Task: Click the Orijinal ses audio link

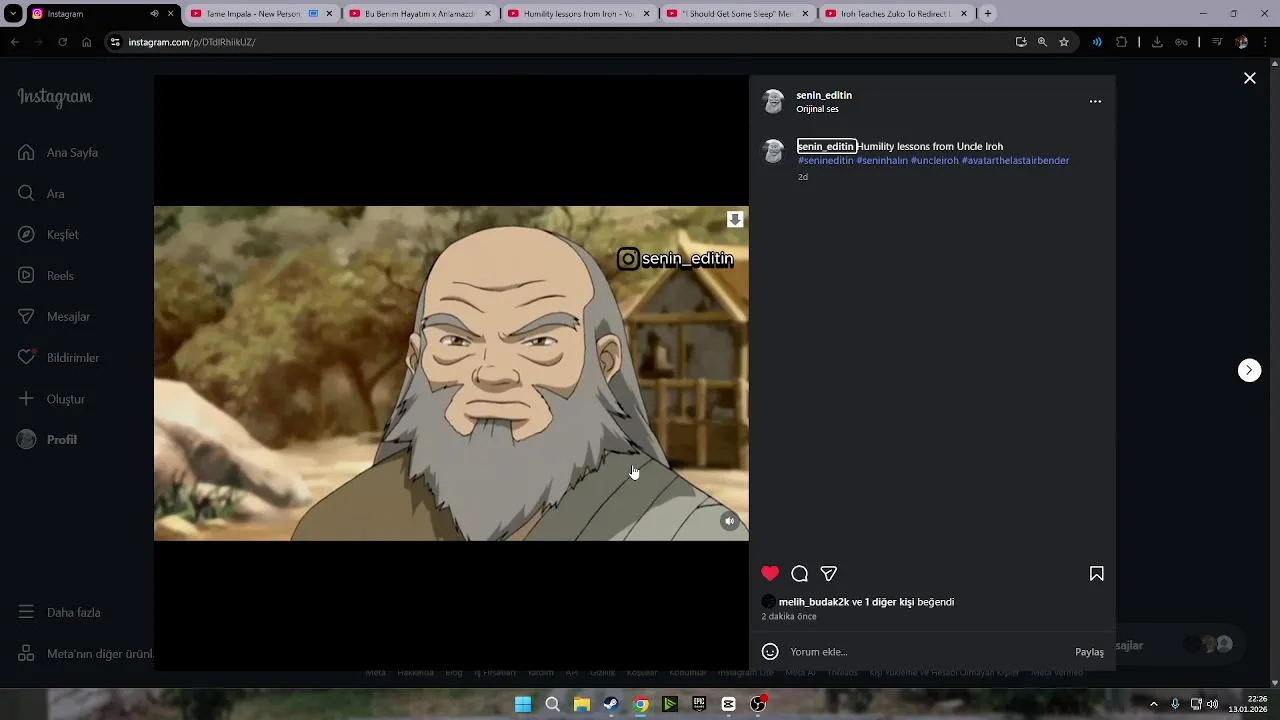Action: click(x=817, y=109)
